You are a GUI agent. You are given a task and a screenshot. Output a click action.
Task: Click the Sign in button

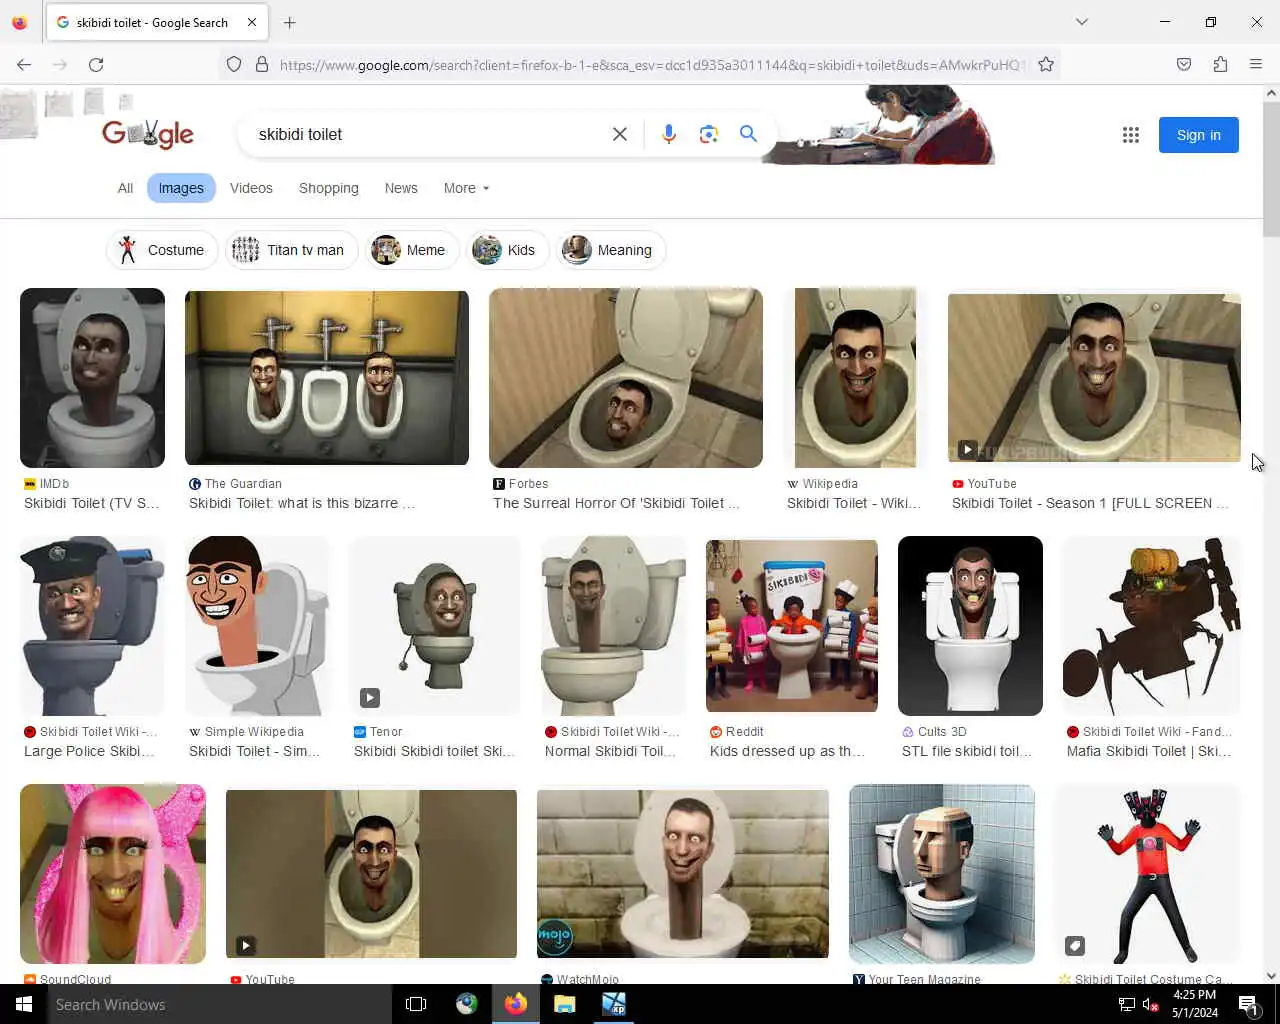(1198, 135)
